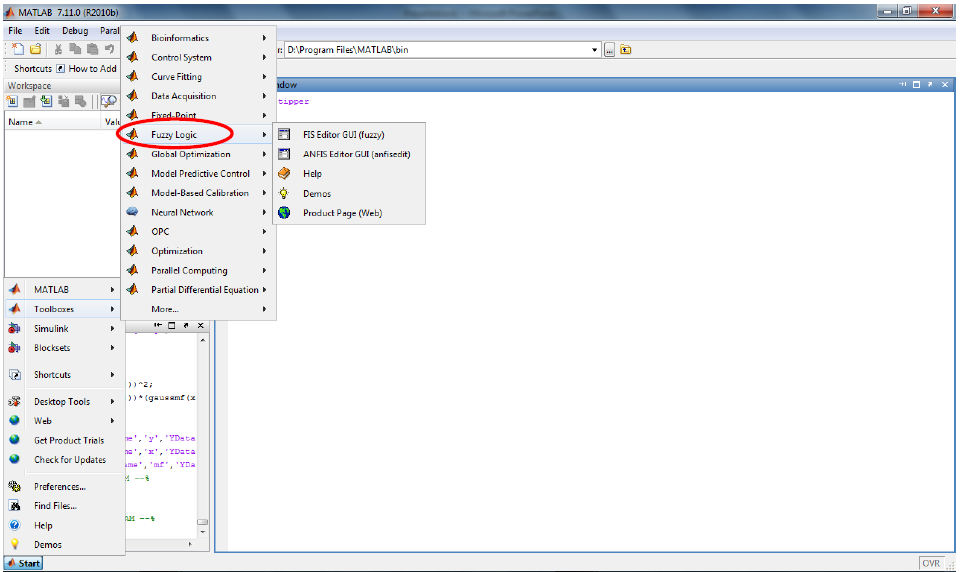Click the Web globe icon in Start menu

pos(15,421)
